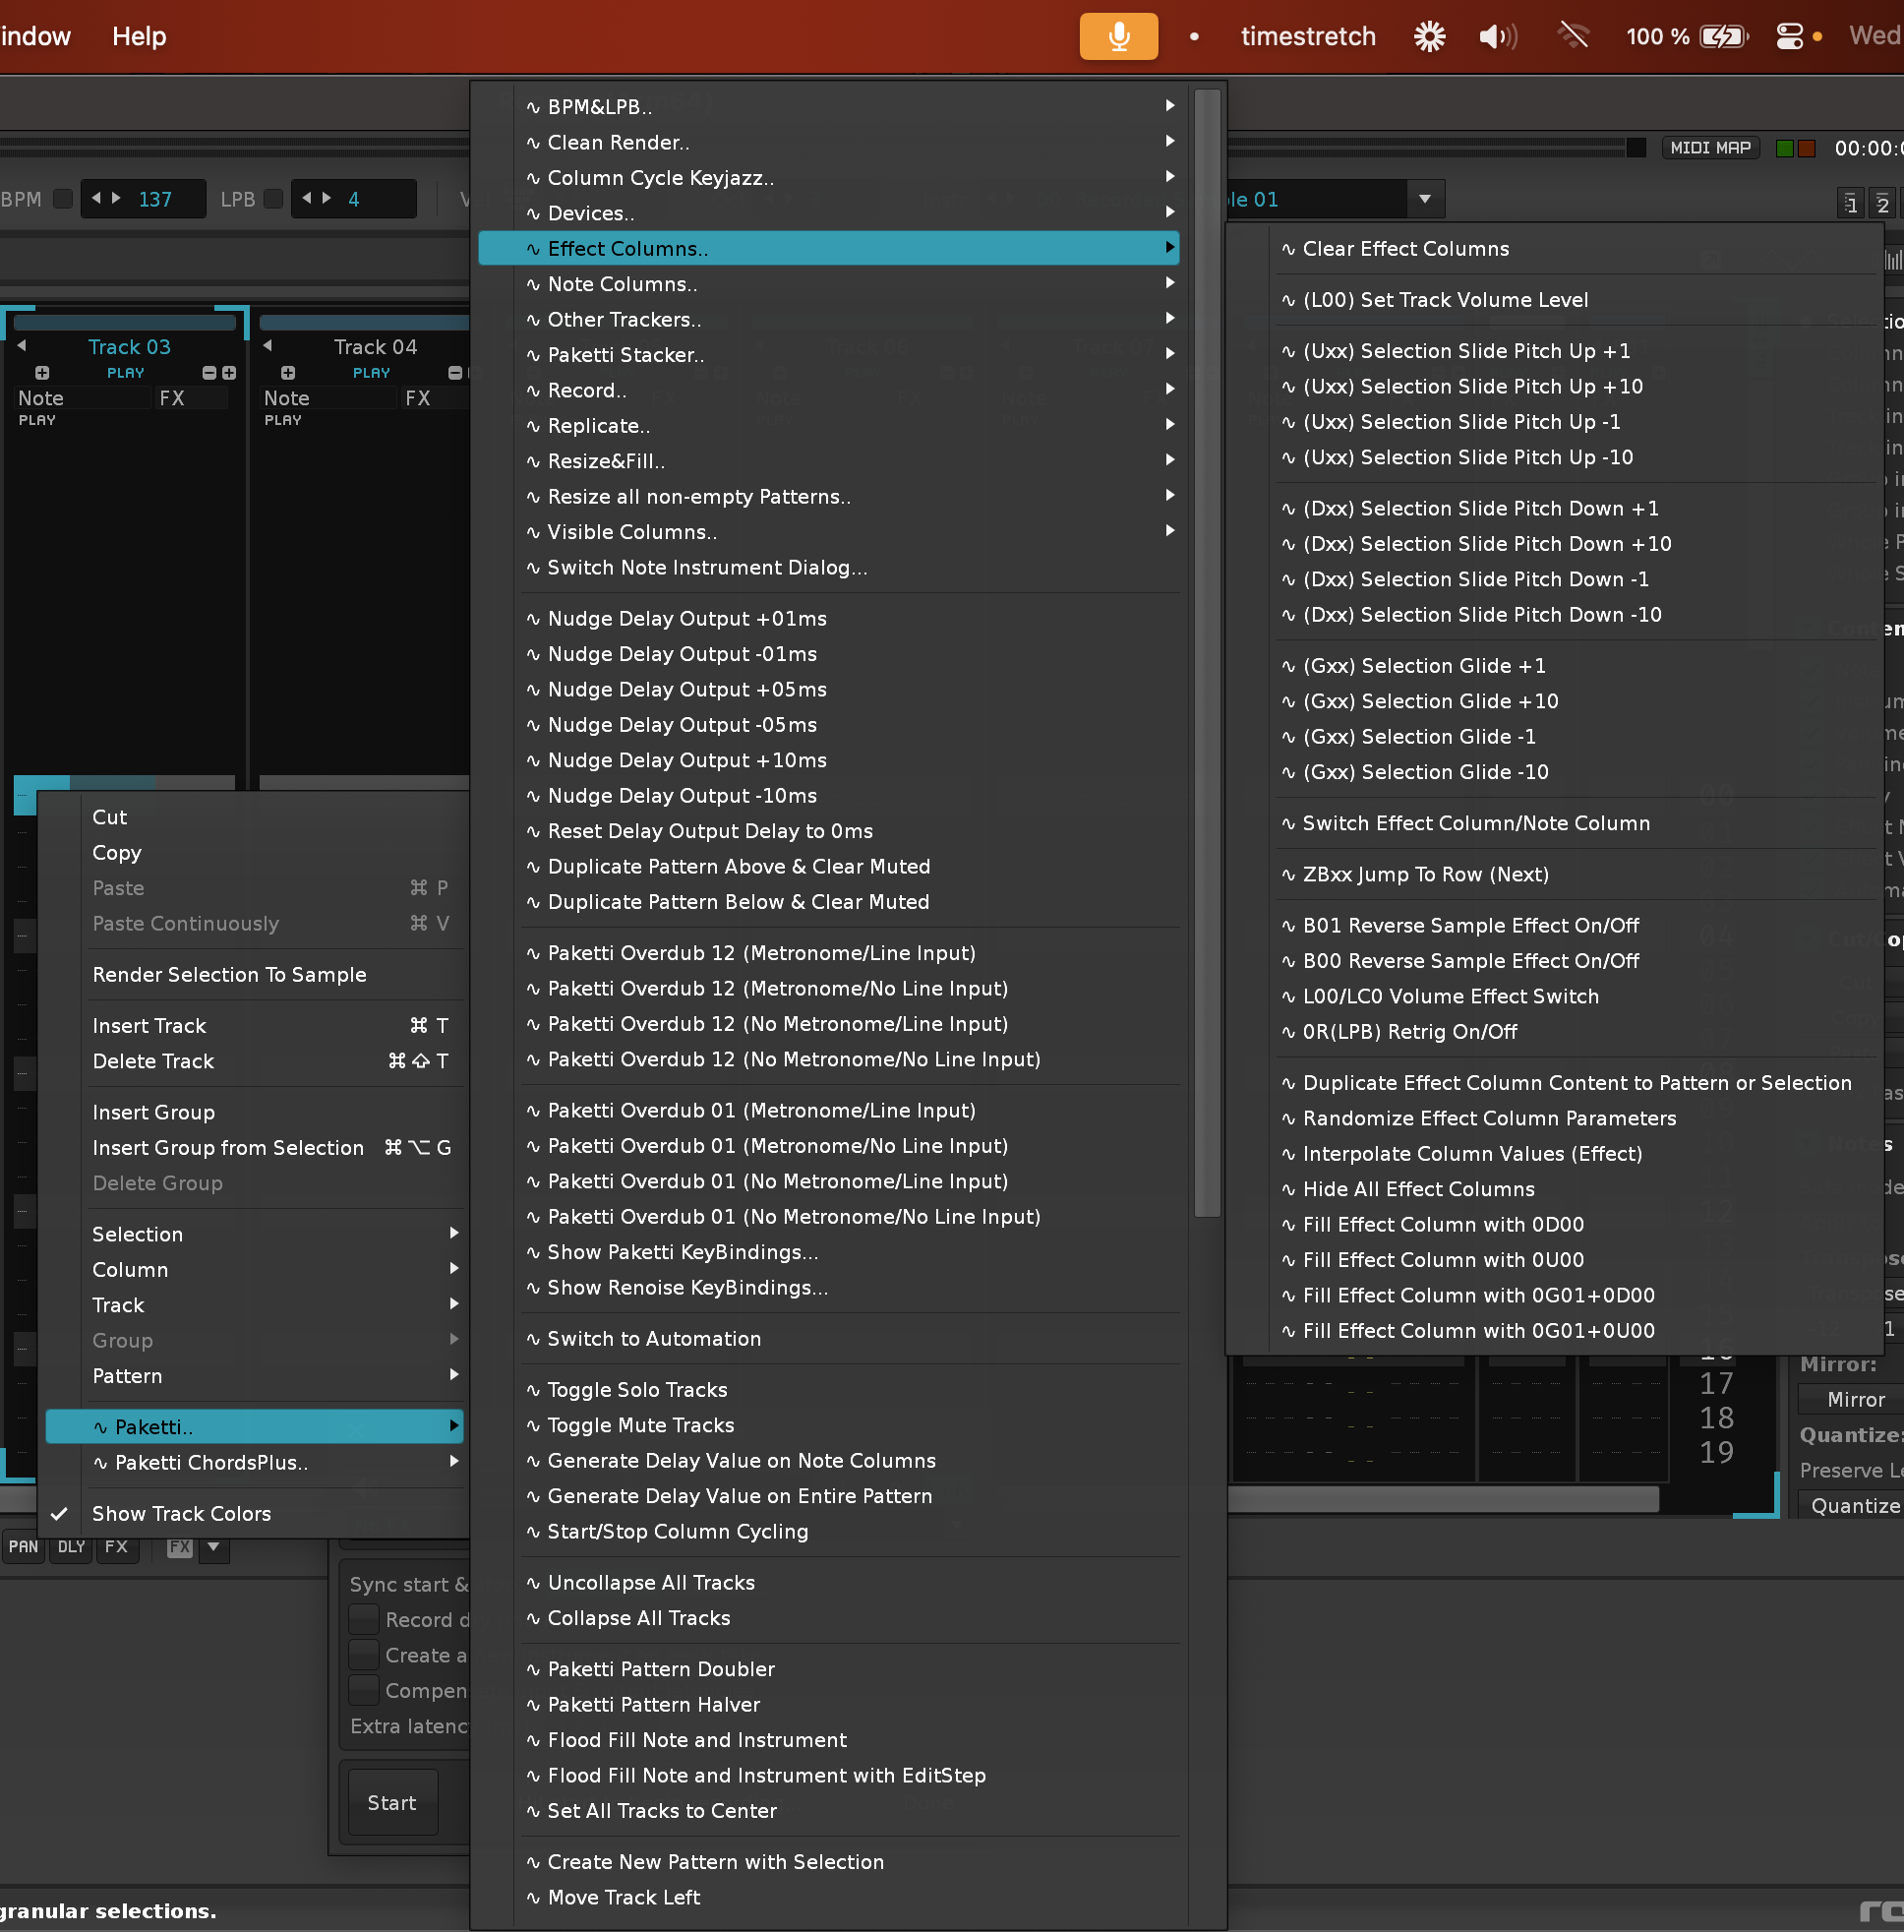Screen dimensions: 1904x1932
Task: Toggle the checkbox next to BPM label
Action: coord(63,199)
